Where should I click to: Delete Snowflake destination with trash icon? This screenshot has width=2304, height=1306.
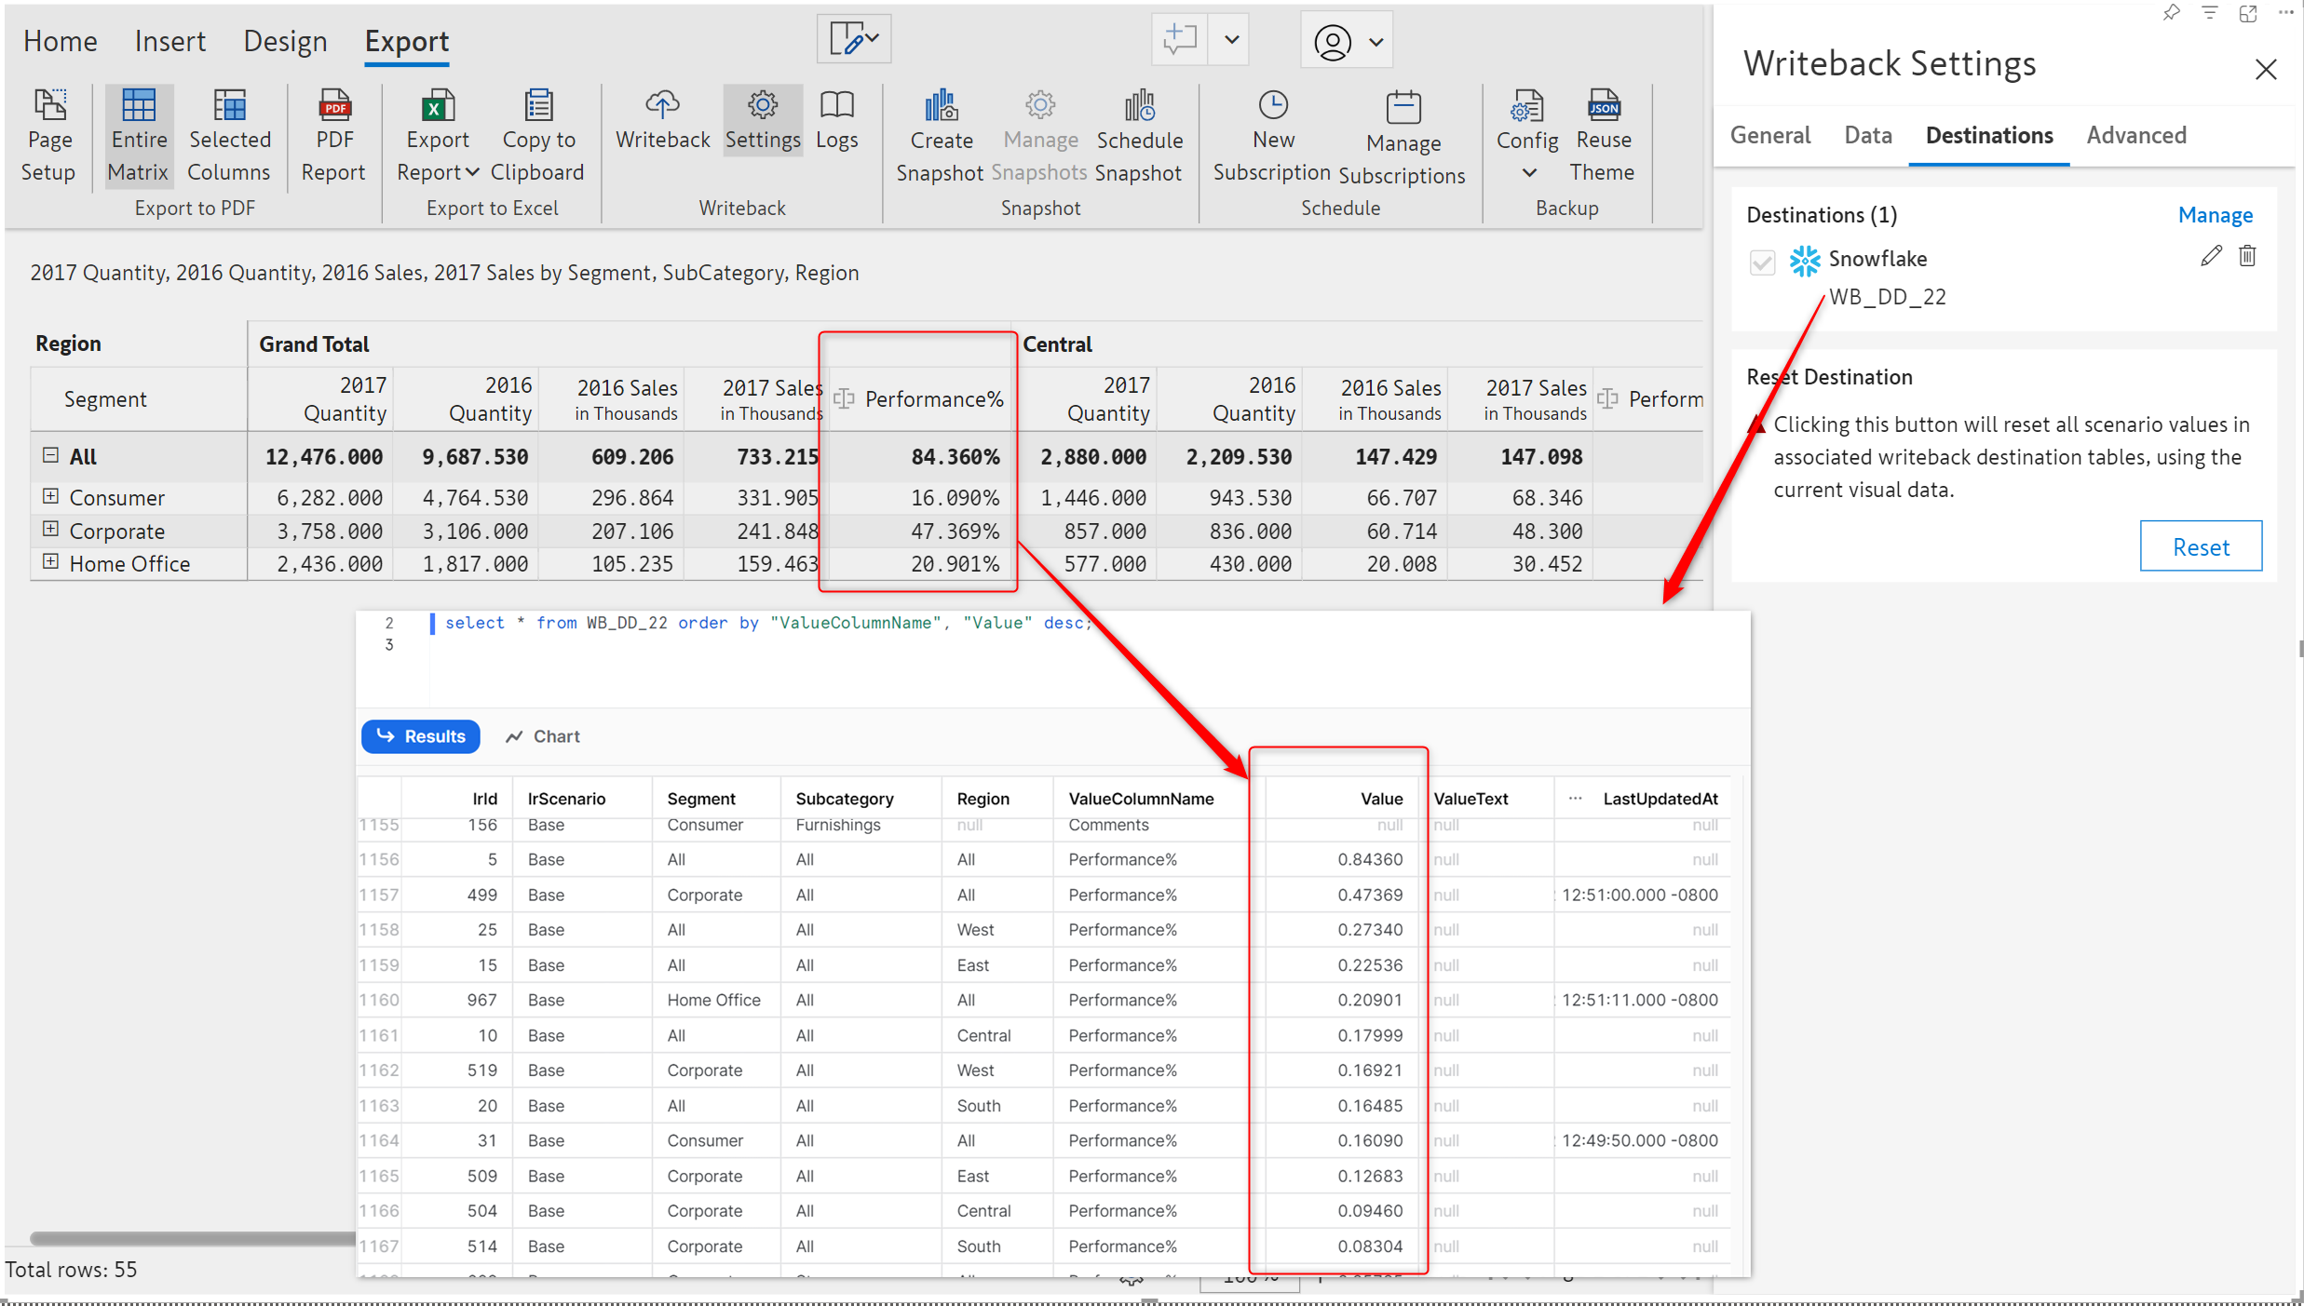click(x=2247, y=256)
